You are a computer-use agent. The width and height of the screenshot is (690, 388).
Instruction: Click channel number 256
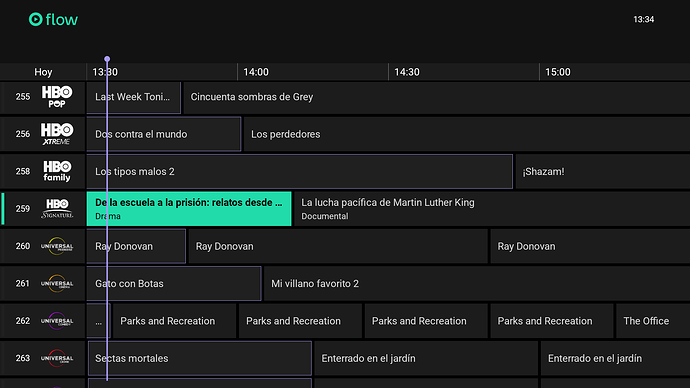[23, 134]
